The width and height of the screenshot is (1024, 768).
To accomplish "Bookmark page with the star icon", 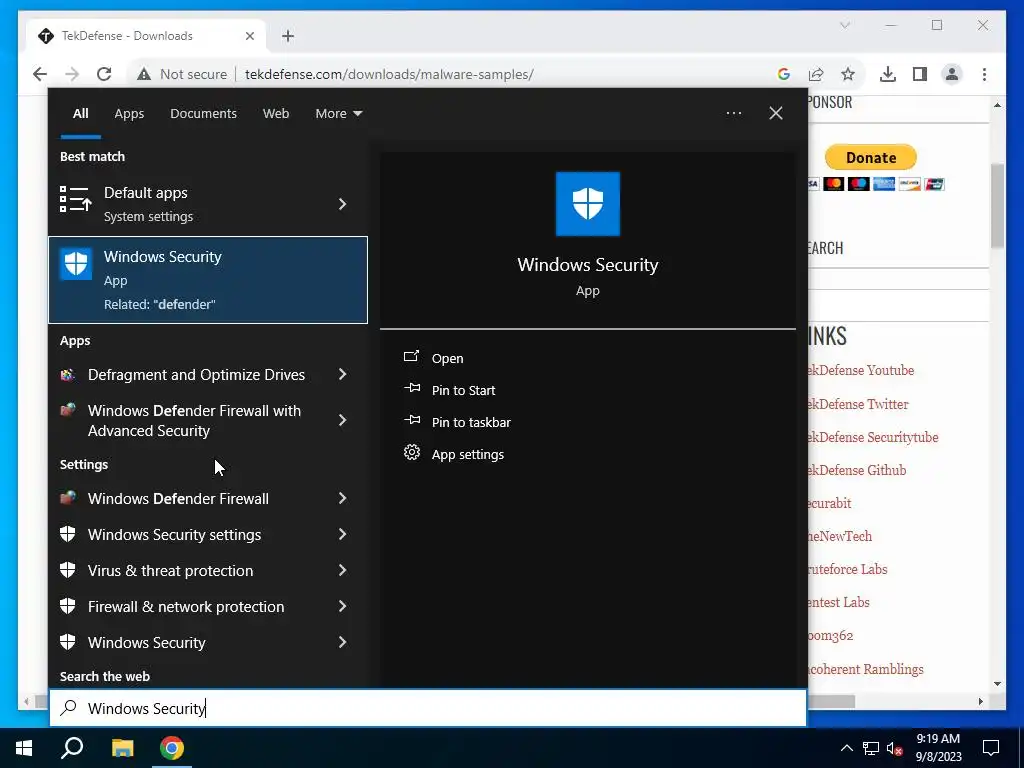I will [848, 74].
